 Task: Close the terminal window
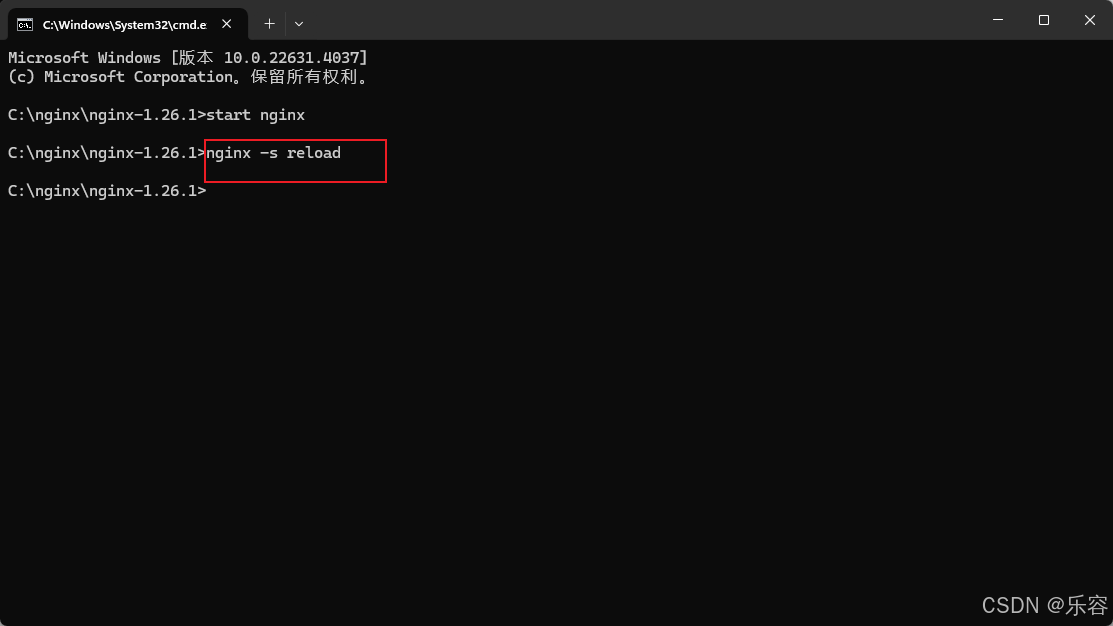[x=1090, y=20]
